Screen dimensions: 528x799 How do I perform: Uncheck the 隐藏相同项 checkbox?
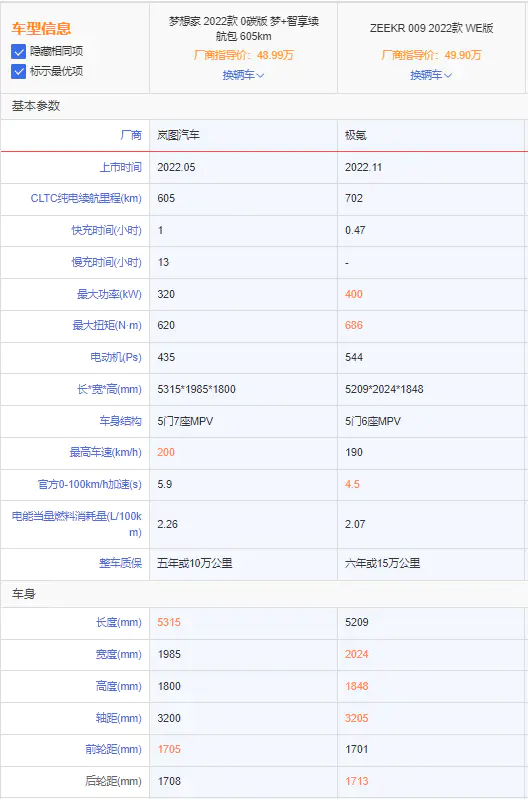[18, 51]
